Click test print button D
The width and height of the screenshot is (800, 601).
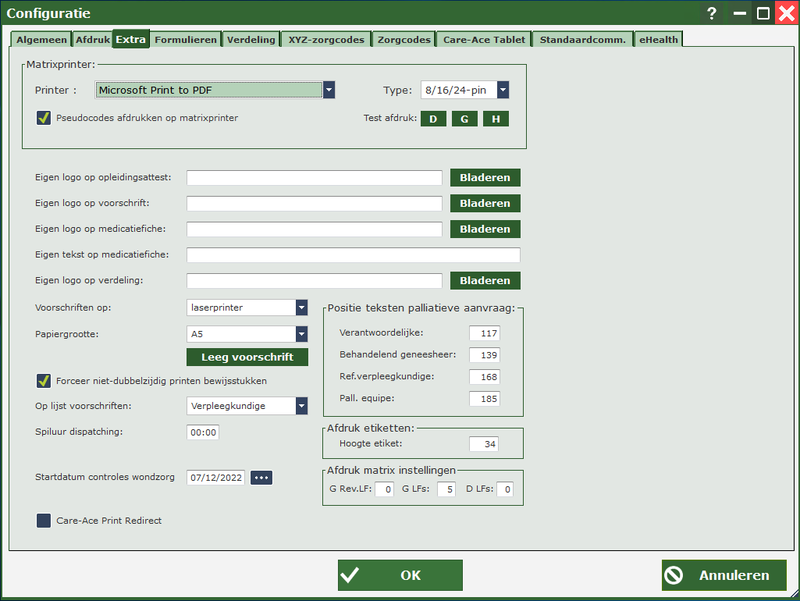click(x=432, y=119)
